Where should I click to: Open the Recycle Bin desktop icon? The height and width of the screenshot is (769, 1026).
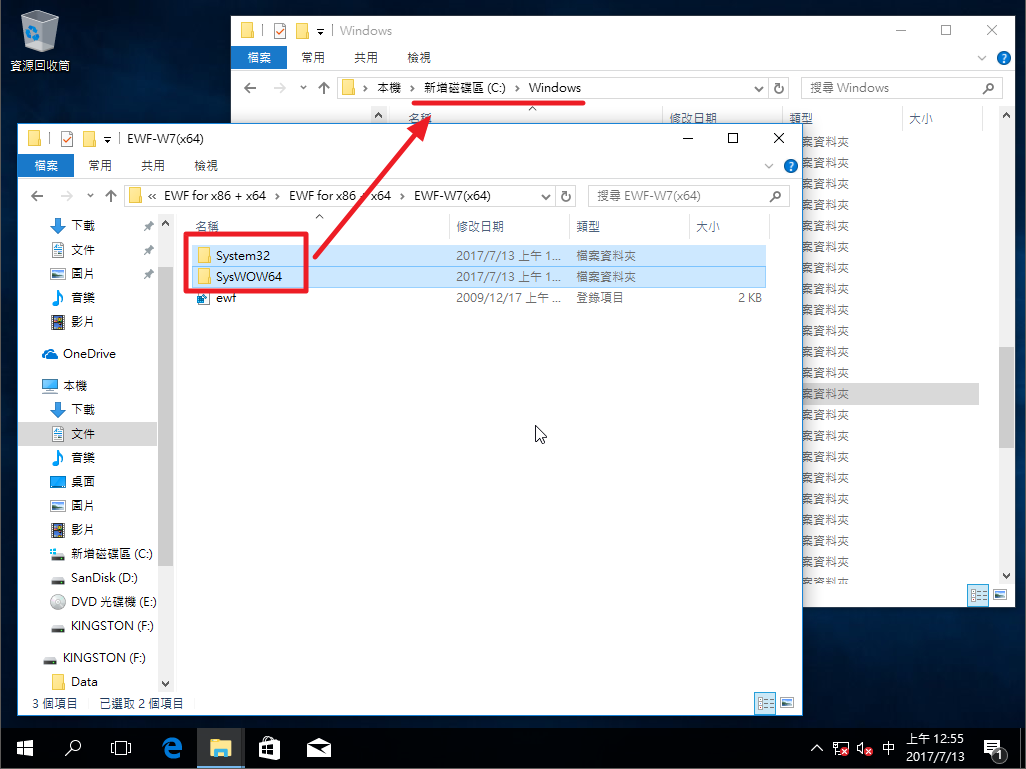(x=39, y=38)
